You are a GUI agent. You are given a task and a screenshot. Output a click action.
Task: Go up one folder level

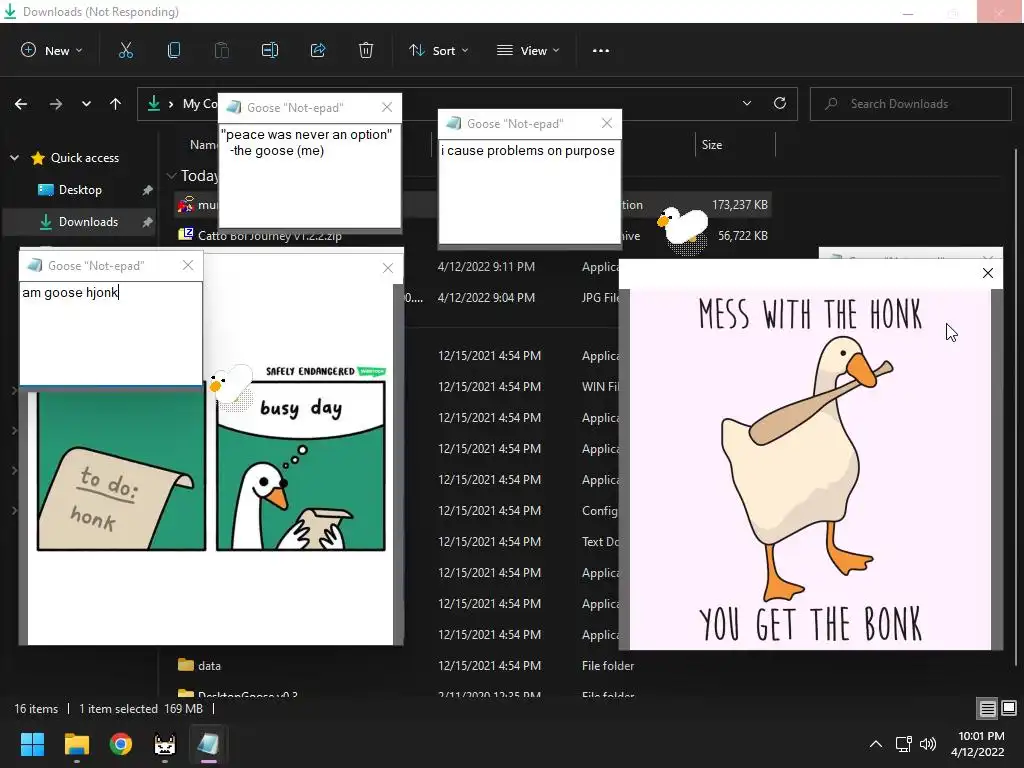[116, 104]
